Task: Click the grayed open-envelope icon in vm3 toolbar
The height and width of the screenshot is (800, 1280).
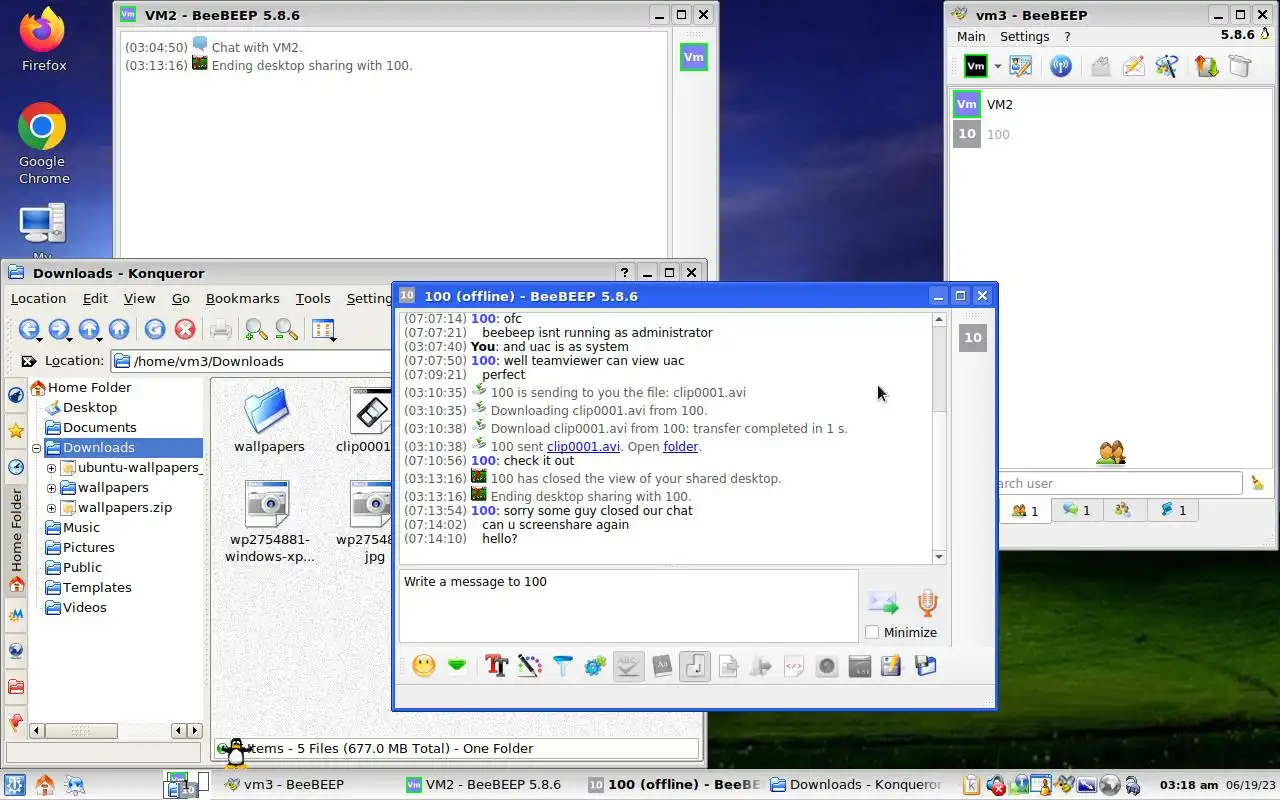Action: pyautogui.click(x=1100, y=67)
